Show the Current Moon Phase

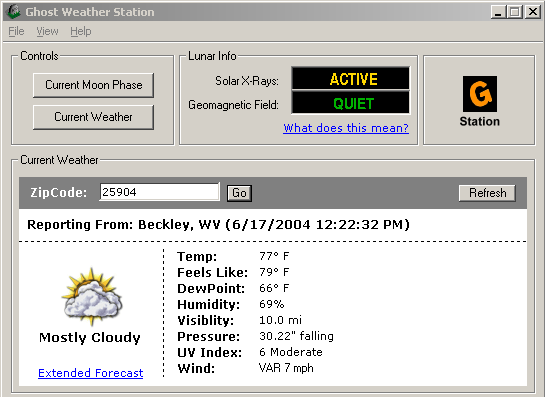coord(93,85)
